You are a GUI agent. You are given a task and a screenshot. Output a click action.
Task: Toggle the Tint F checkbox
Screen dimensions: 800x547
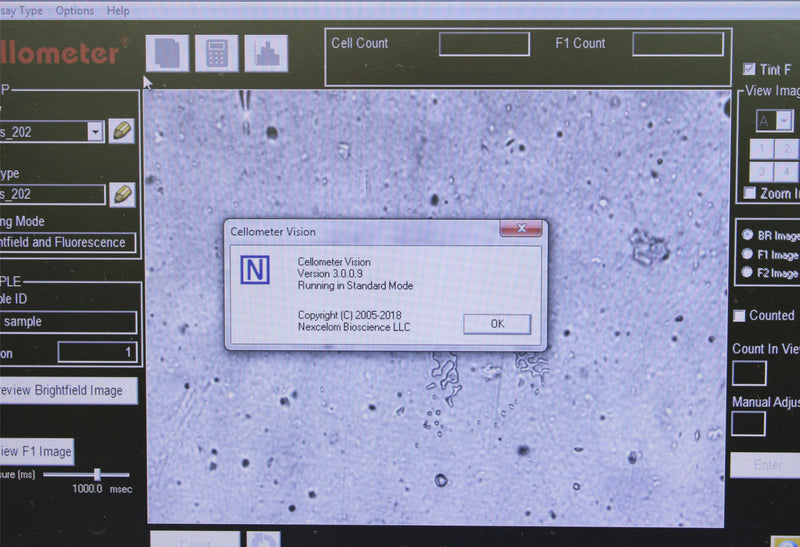coord(749,69)
